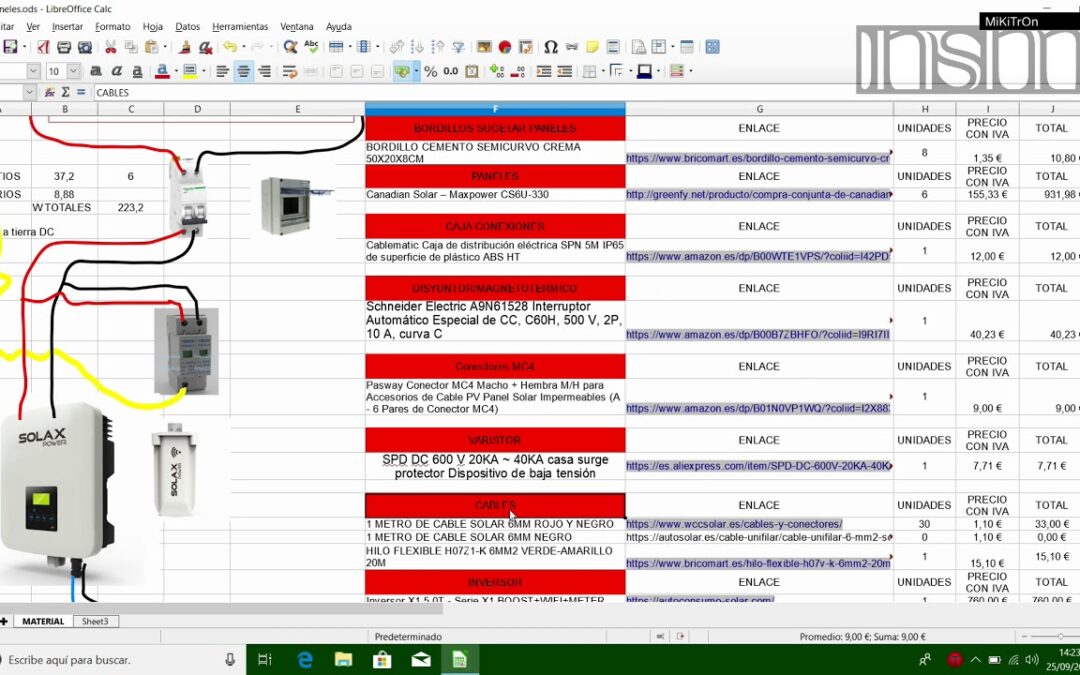
Task: Open the conditional formatting dropdown
Action: (691, 71)
